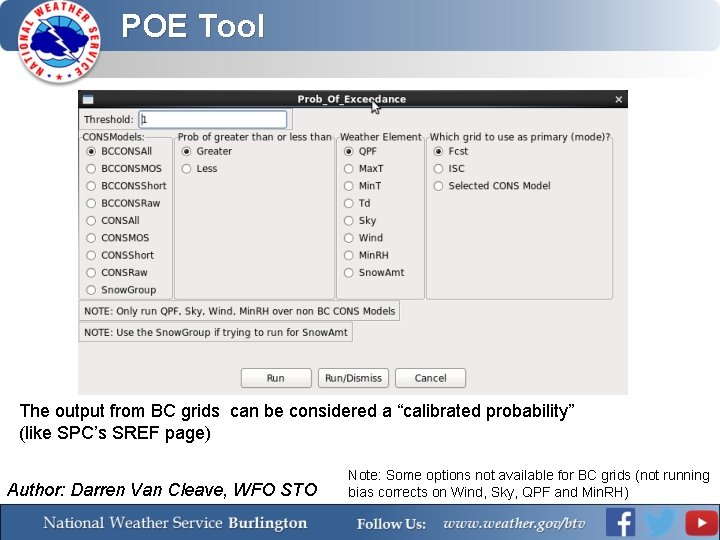Choose the BCCONSShort model
Screen dimensions: 720x540
(126, 186)
